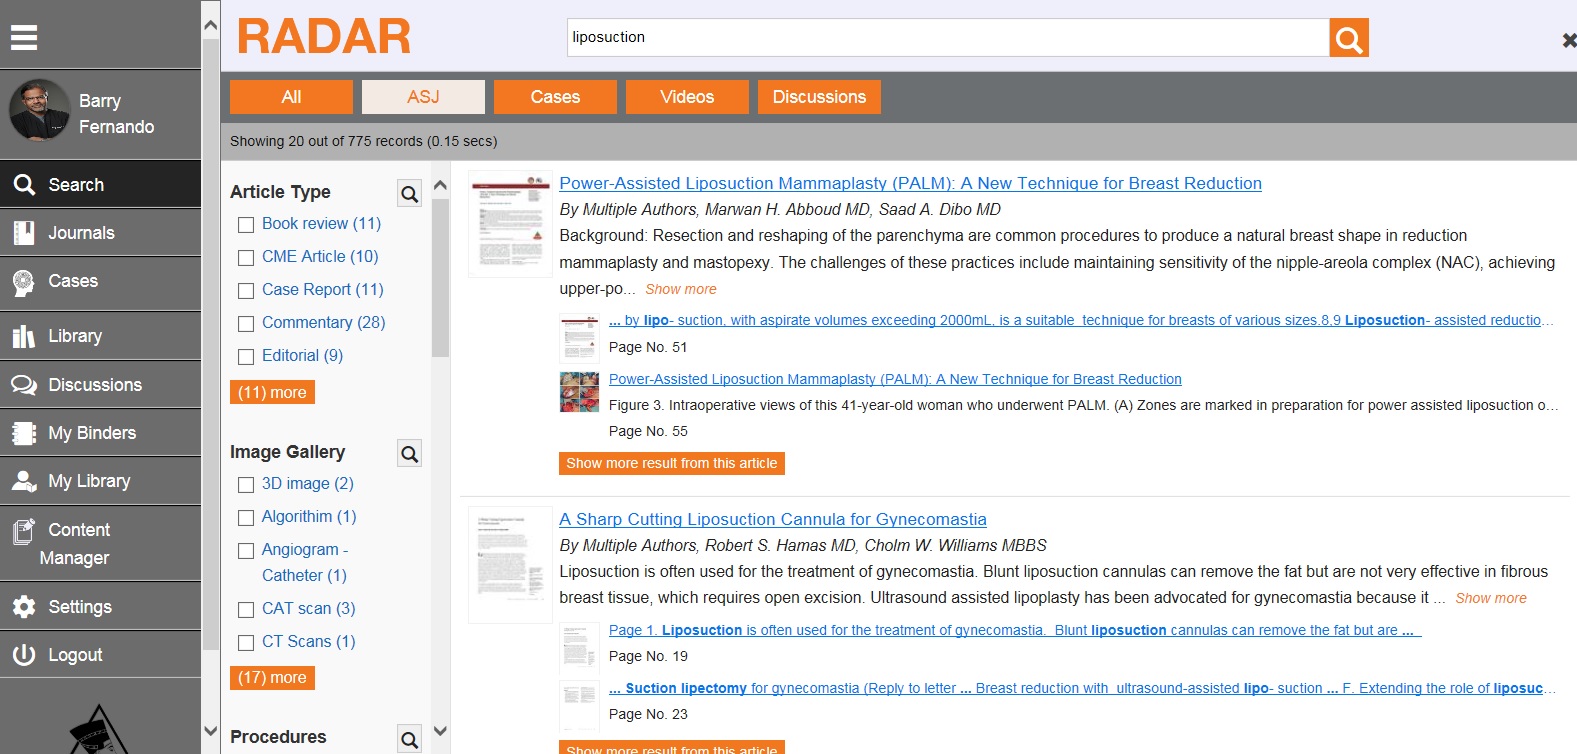Select the Discussions tab
The width and height of the screenshot is (1577, 754).
[x=819, y=97]
